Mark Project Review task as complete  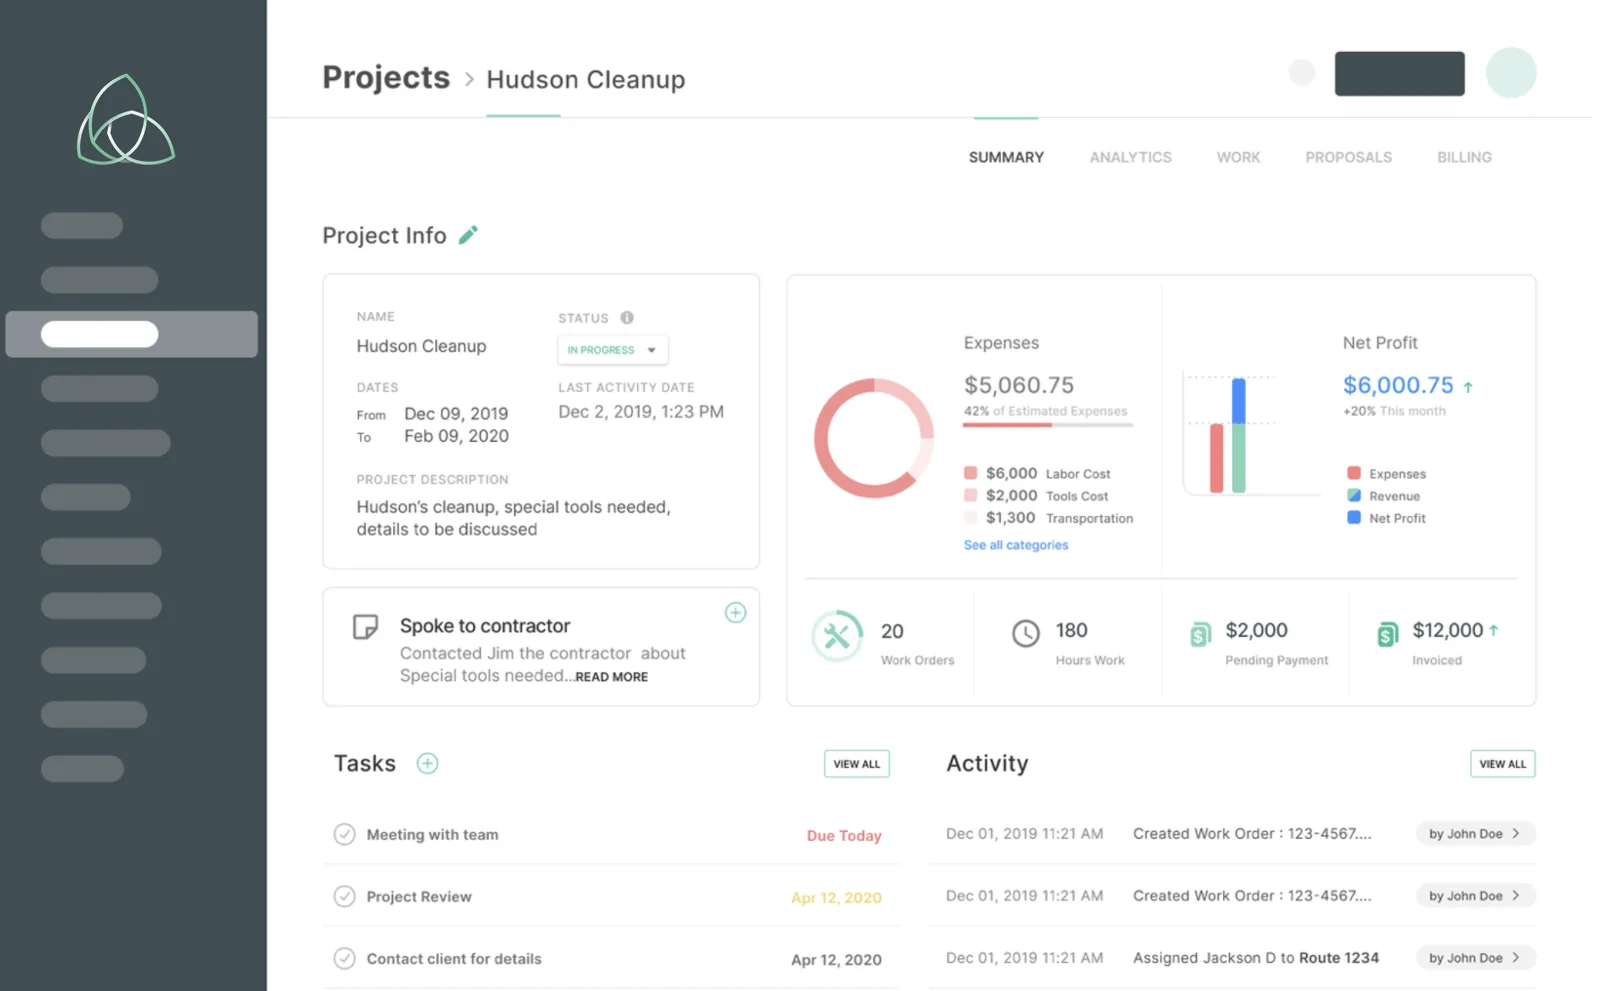pyautogui.click(x=344, y=896)
